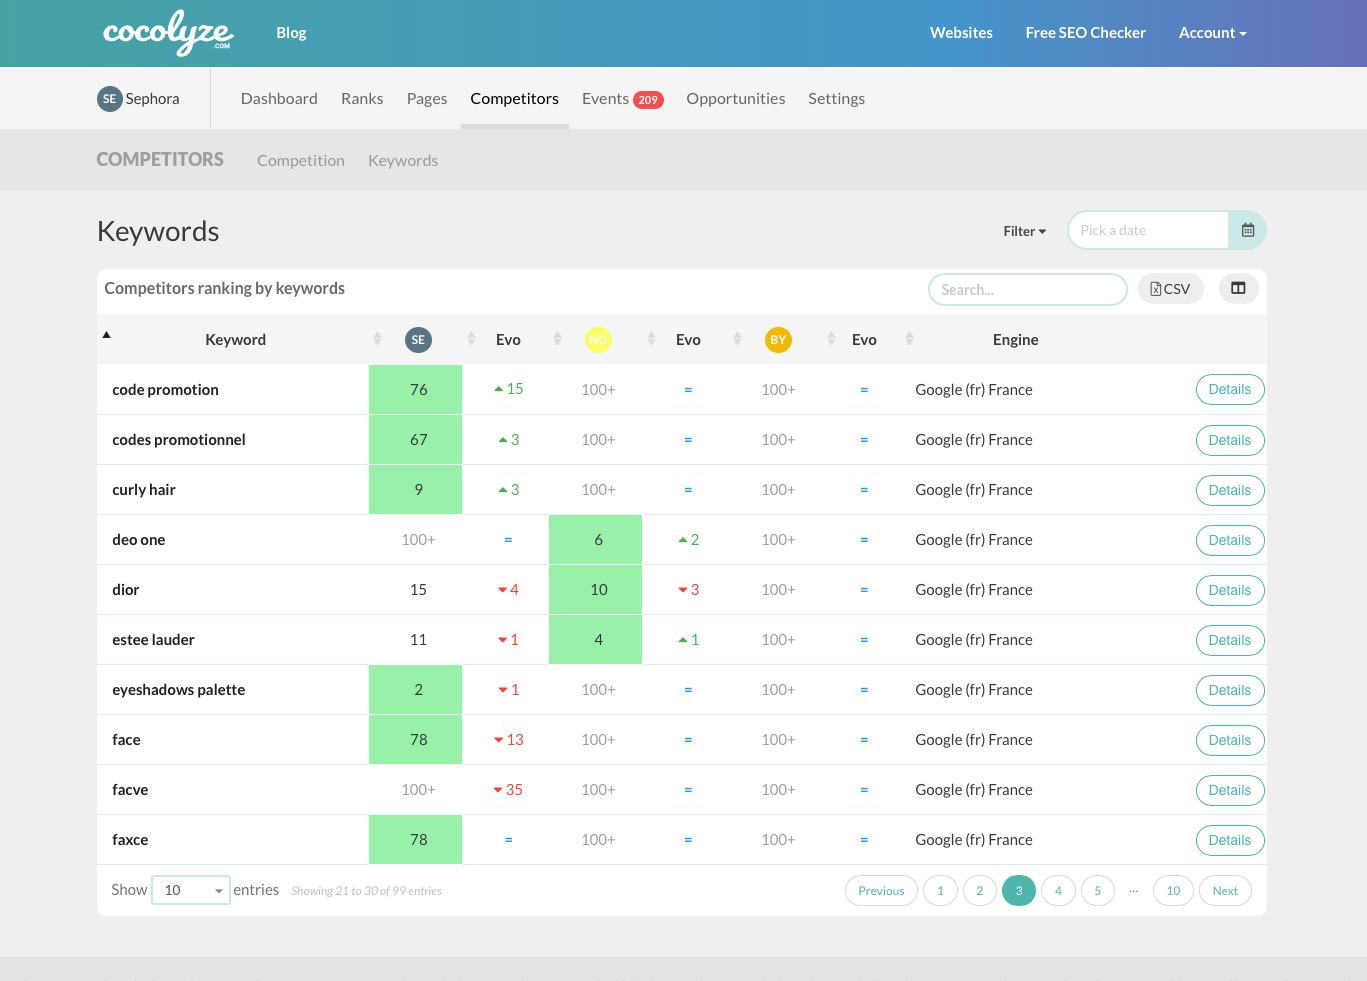This screenshot has width=1367, height=981.
Task: Click the green 76 rank cell
Action: tap(415, 390)
